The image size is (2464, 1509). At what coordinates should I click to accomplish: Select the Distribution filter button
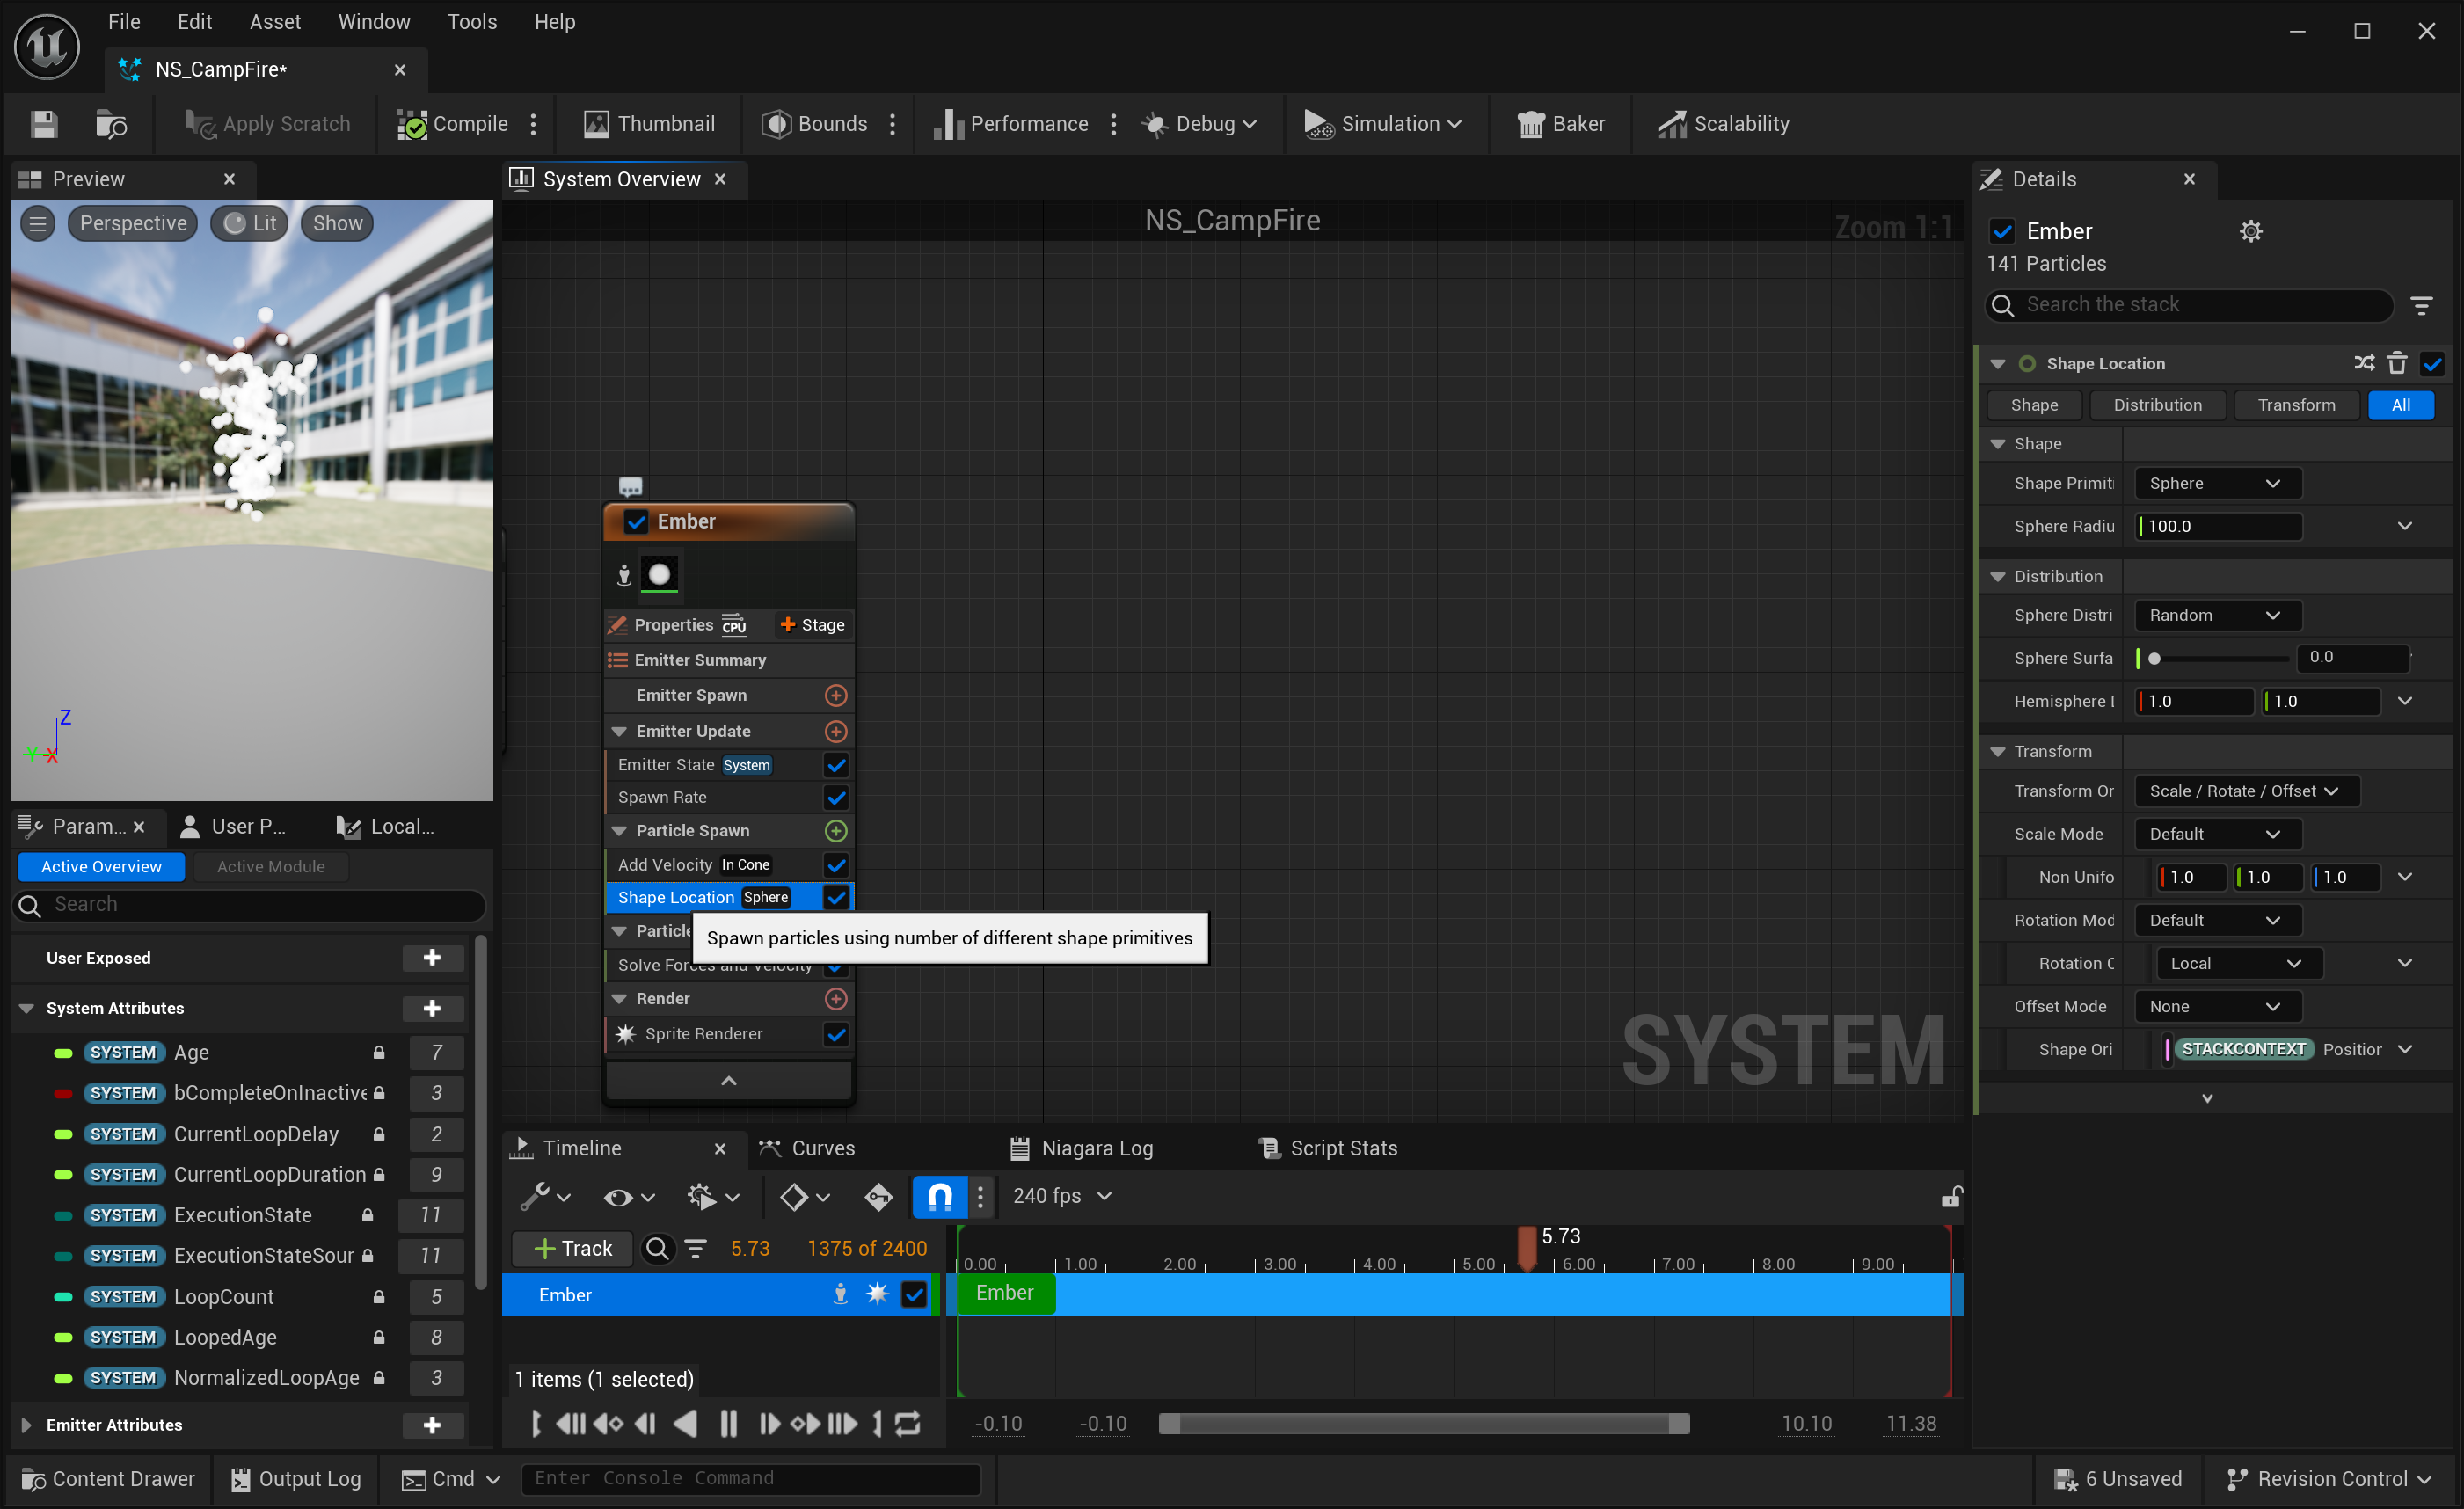2157,405
